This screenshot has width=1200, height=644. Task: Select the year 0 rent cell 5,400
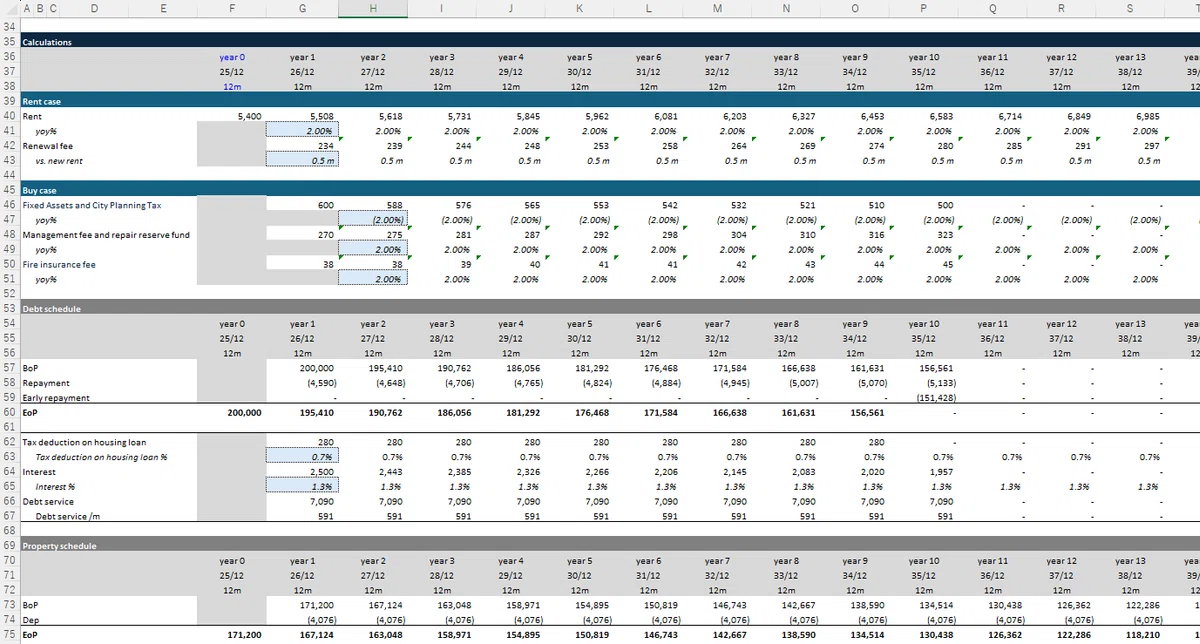pyautogui.click(x=232, y=116)
